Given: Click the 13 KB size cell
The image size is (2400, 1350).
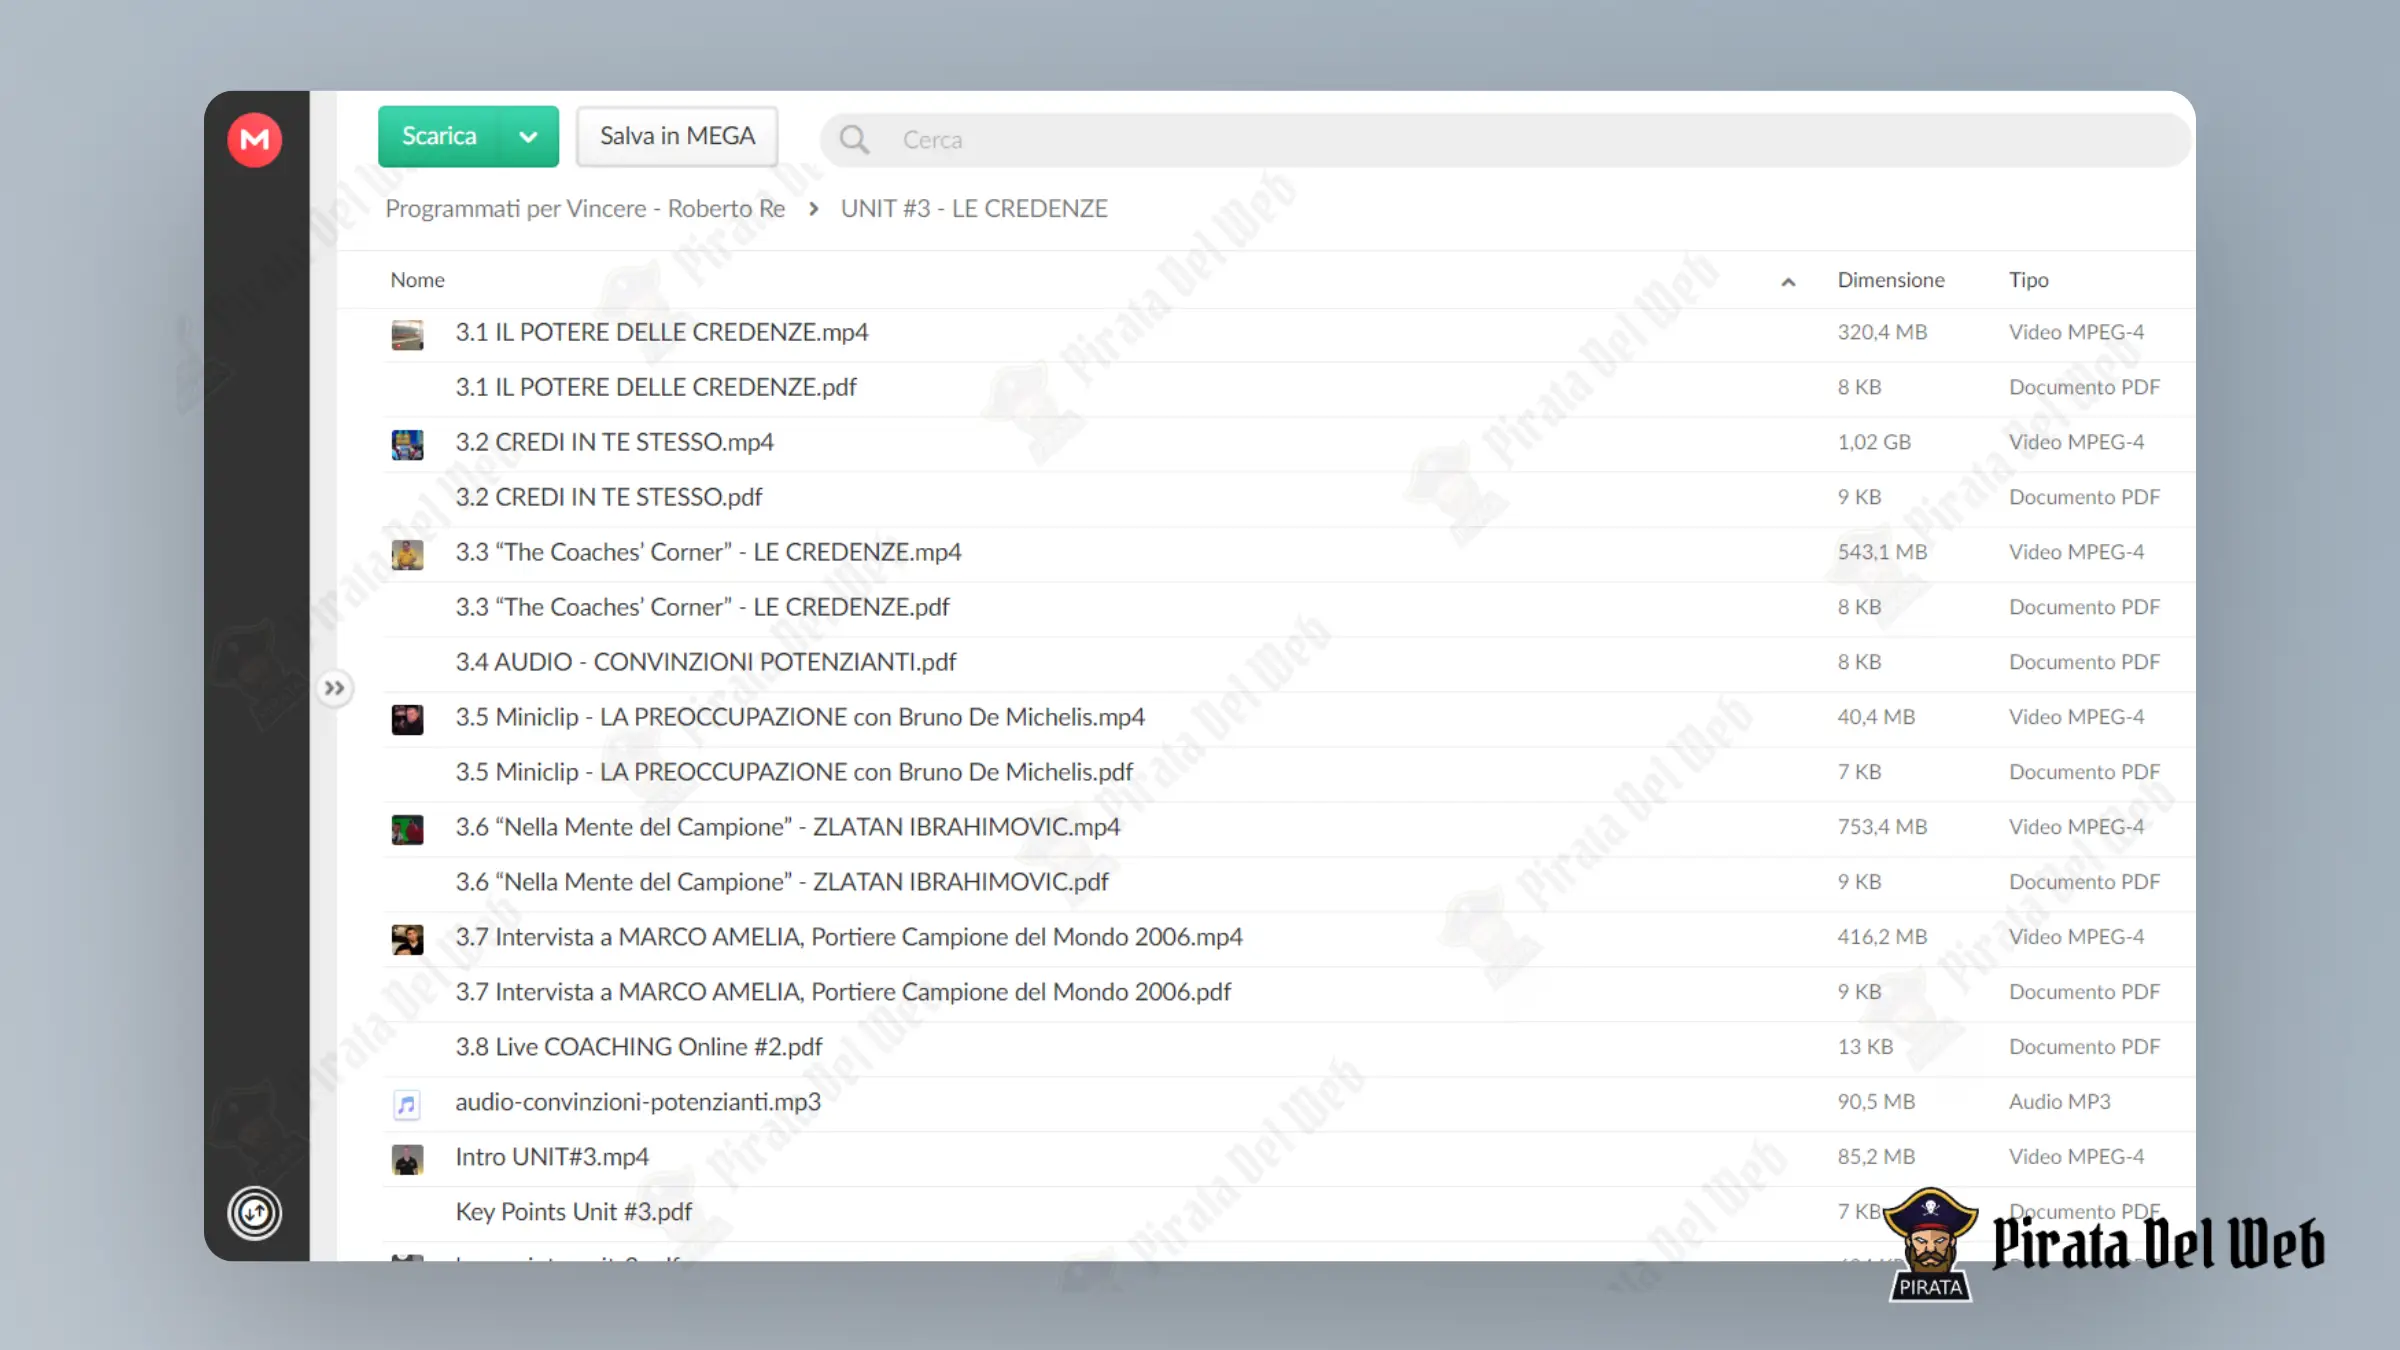Looking at the screenshot, I should (1865, 1047).
